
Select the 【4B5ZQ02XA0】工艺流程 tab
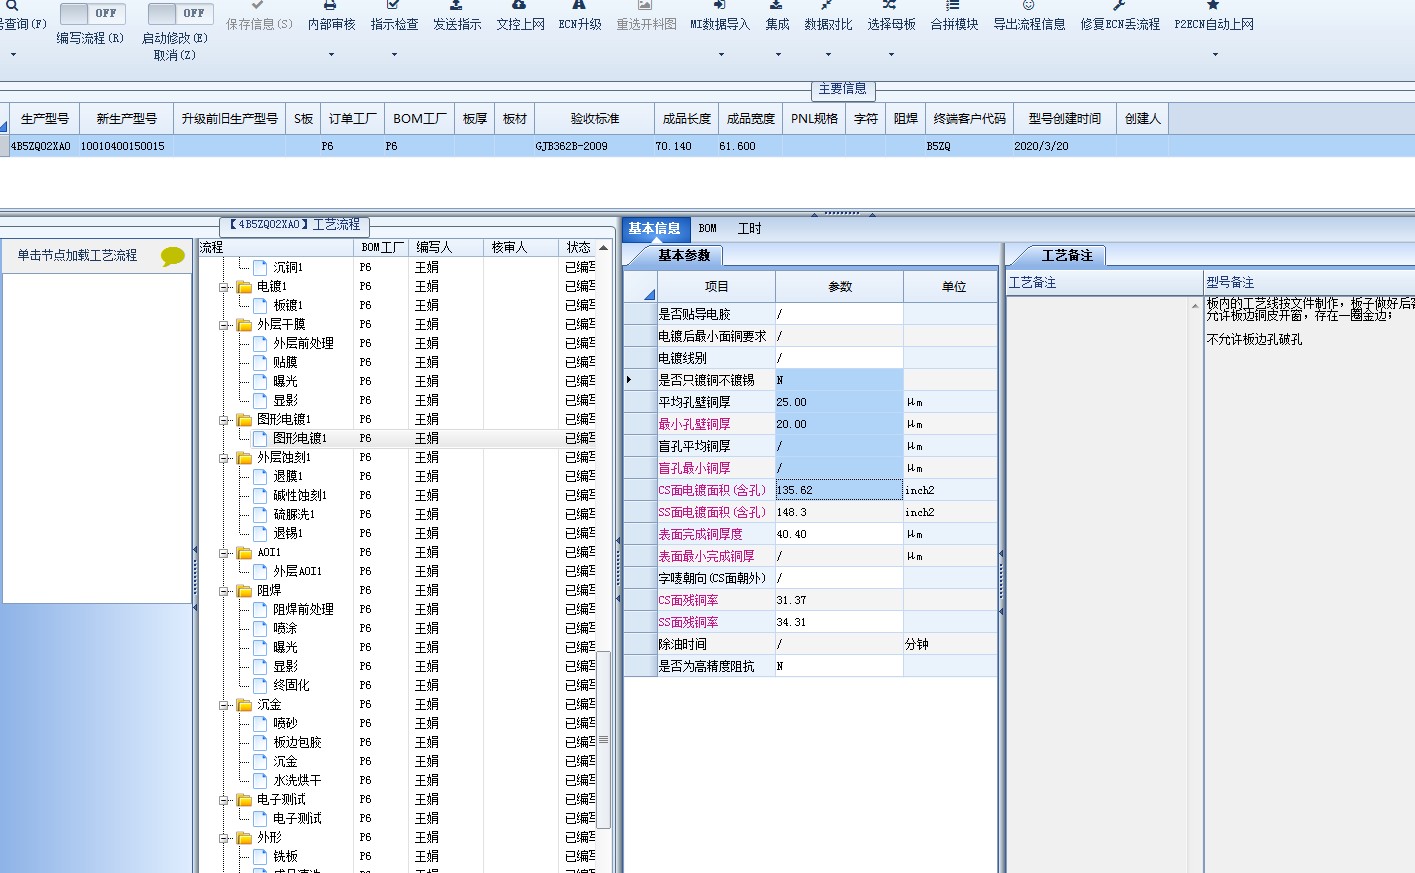(294, 225)
